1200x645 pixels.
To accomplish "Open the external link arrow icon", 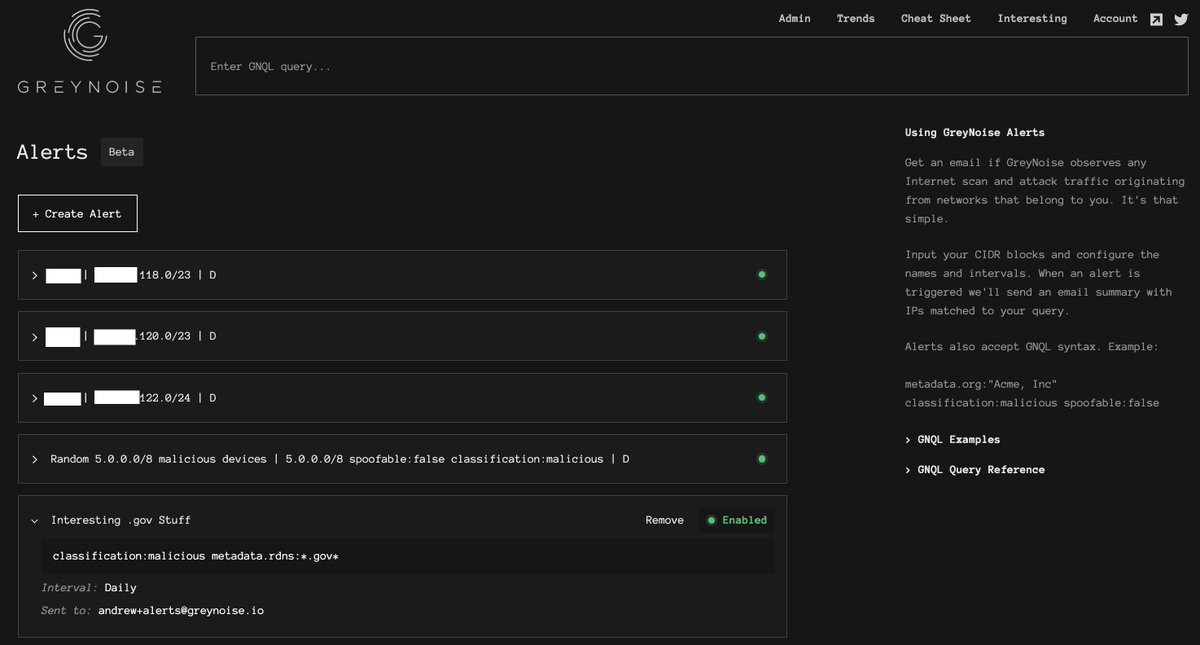I will tap(1156, 19).
